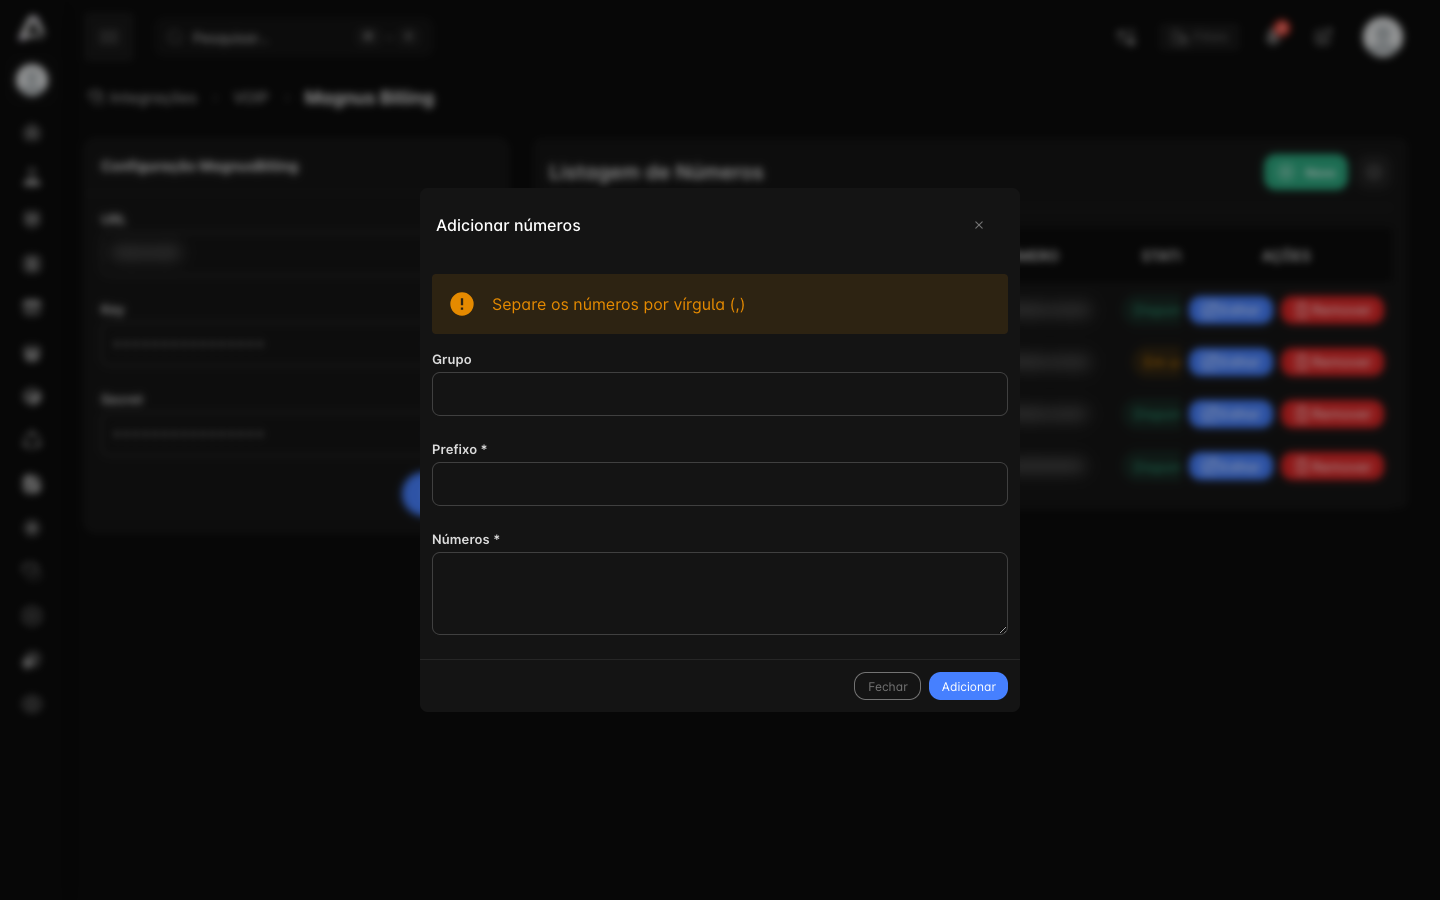Dismiss the dialog with the Fechar button
This screenshot has height=900, width=1440.
click(887, 686)
